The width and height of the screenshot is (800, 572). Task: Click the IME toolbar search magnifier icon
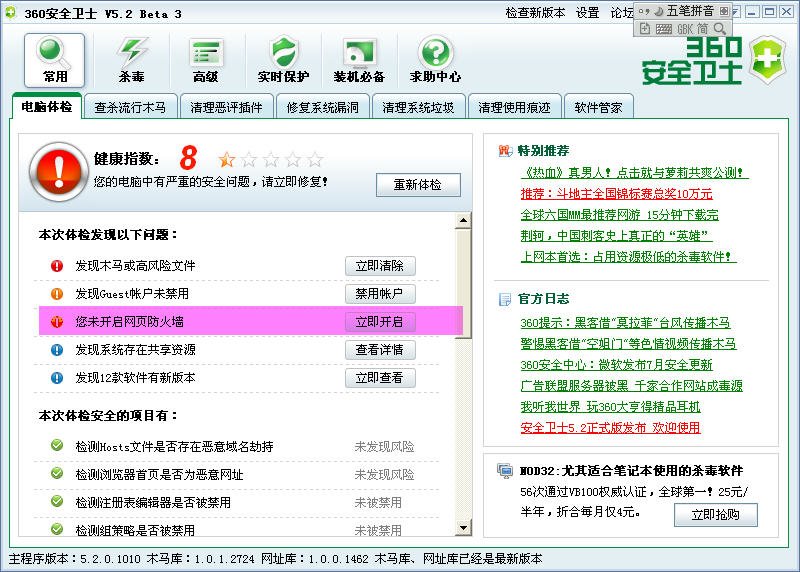(x=719, y=29)
